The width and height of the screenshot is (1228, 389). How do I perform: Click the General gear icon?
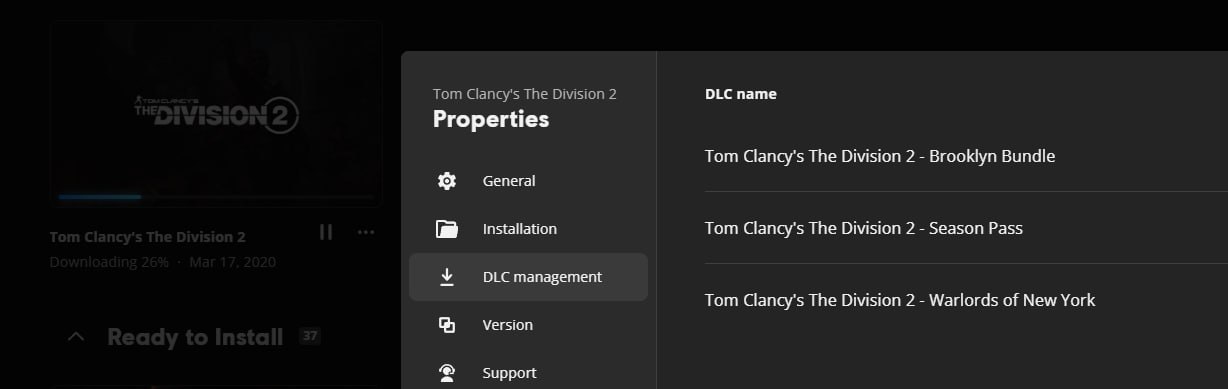[447, 181]
